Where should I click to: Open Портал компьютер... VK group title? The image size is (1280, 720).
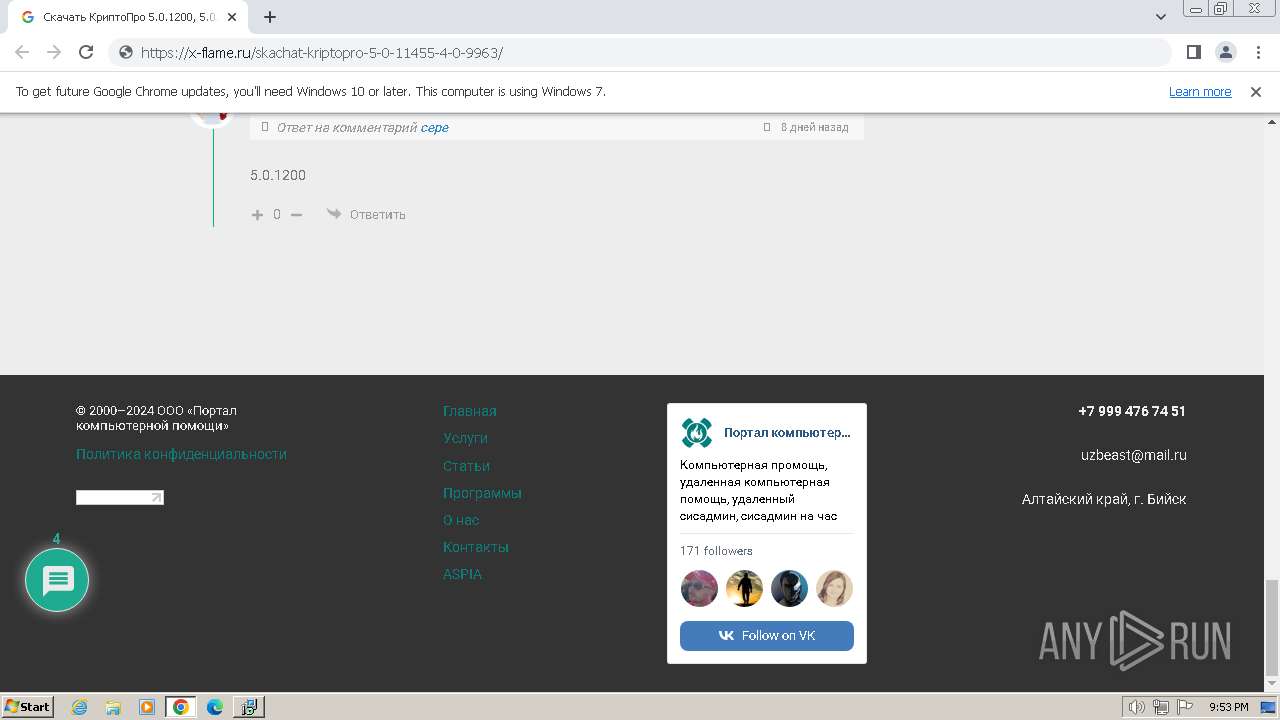pos(787,433)
